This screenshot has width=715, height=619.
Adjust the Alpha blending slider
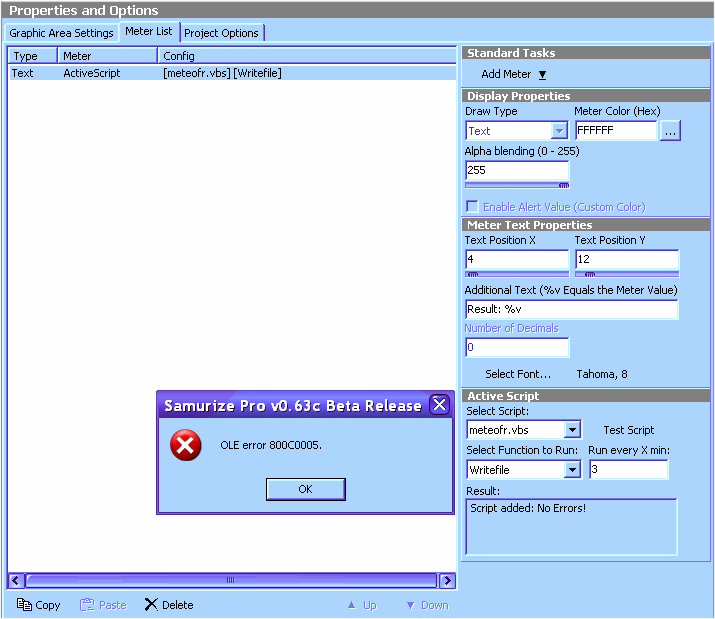(x=563, y=185)
